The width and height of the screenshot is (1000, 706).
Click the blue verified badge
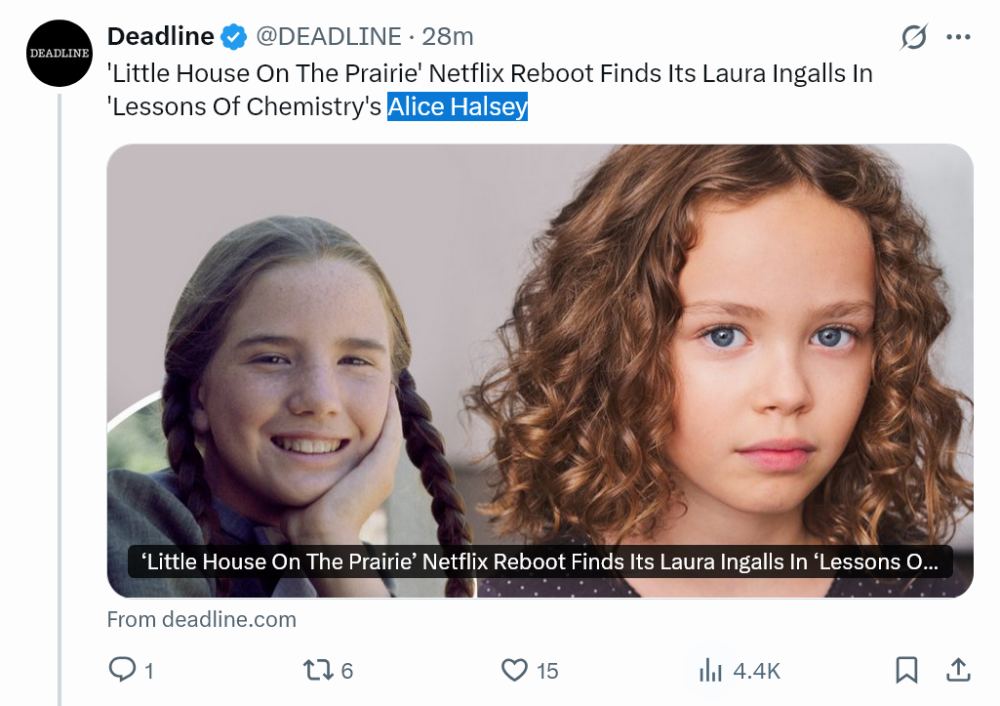(x=233, y=38)
